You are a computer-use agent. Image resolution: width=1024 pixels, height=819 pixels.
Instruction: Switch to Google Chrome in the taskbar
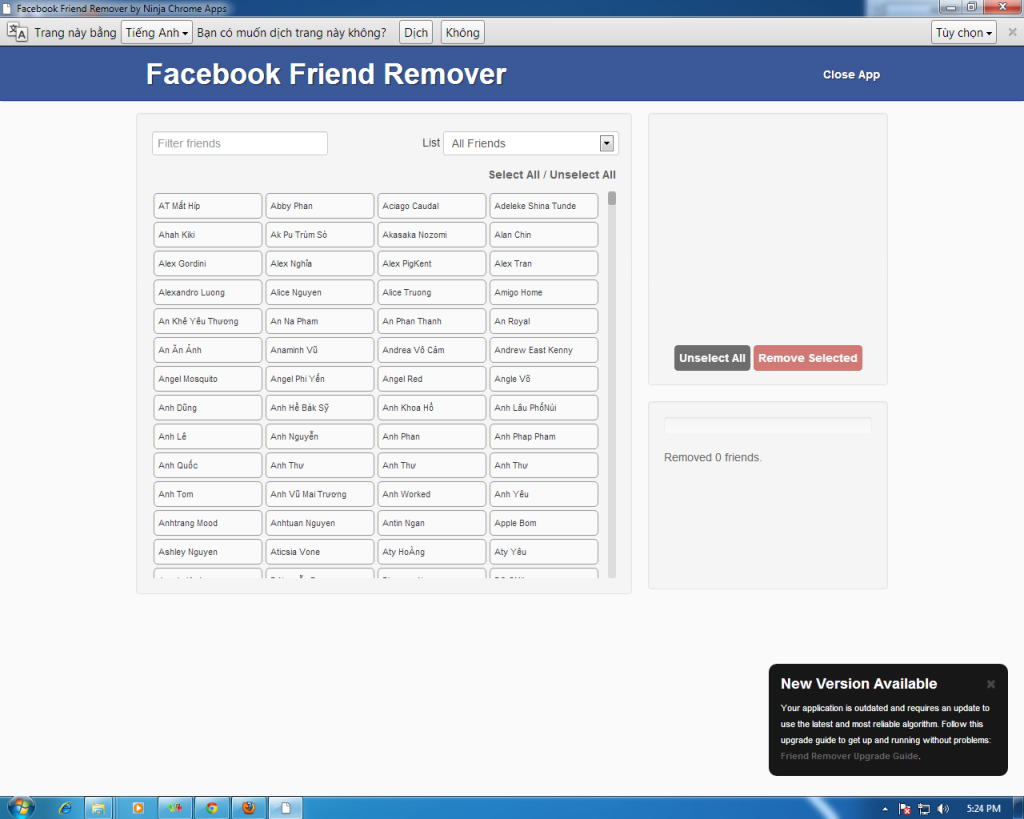point(212,809)
